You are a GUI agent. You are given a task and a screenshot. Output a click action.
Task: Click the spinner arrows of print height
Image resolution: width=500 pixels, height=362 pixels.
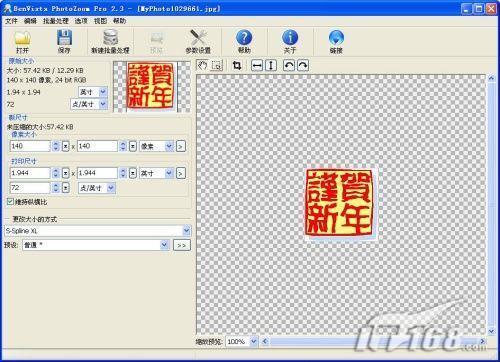(123, 173)
